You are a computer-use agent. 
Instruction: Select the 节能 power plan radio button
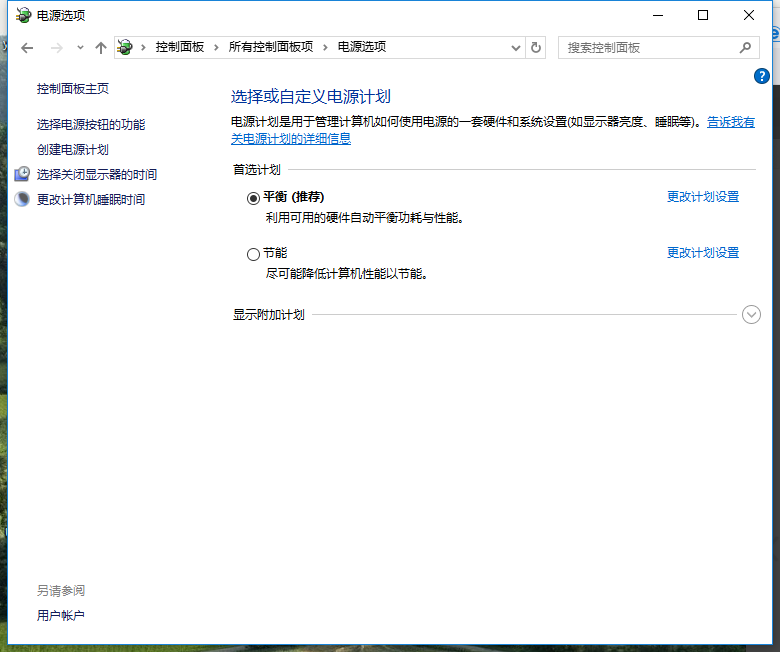(x=253, y=254)
